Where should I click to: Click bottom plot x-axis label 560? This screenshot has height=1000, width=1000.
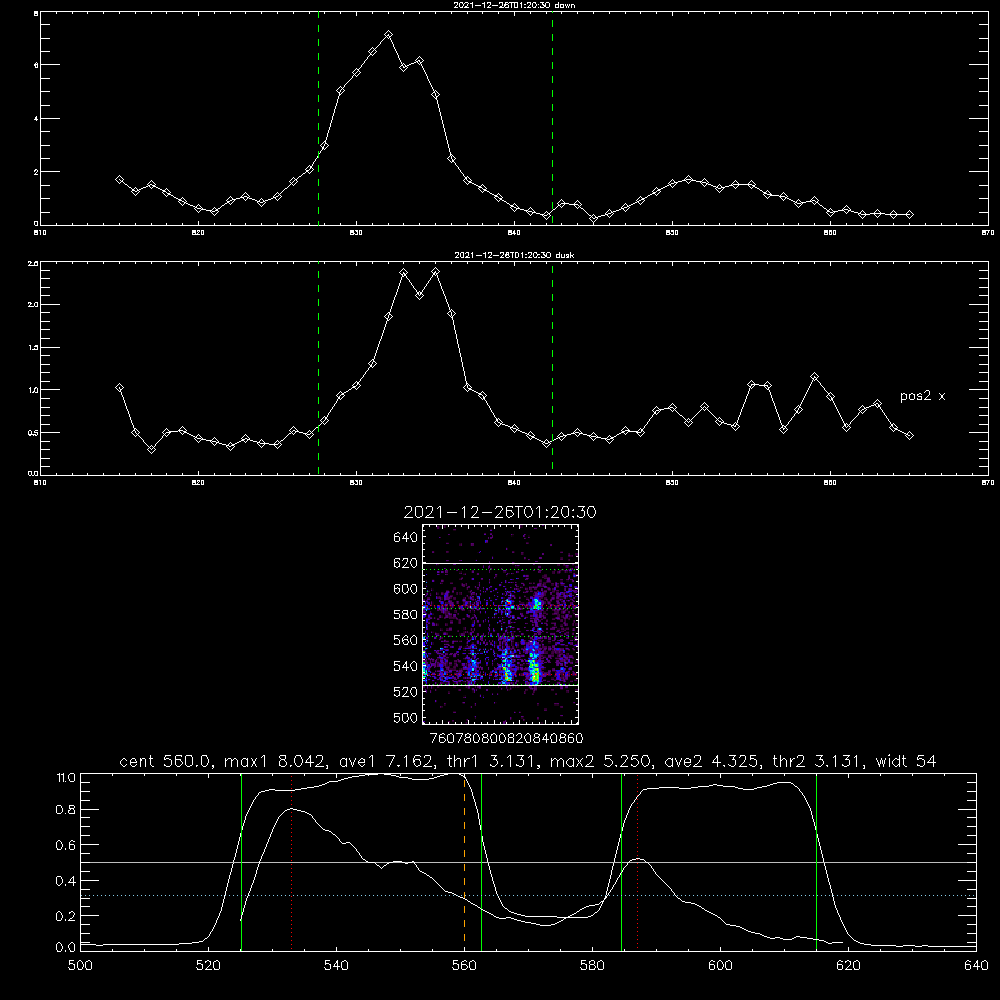[464, 966]
